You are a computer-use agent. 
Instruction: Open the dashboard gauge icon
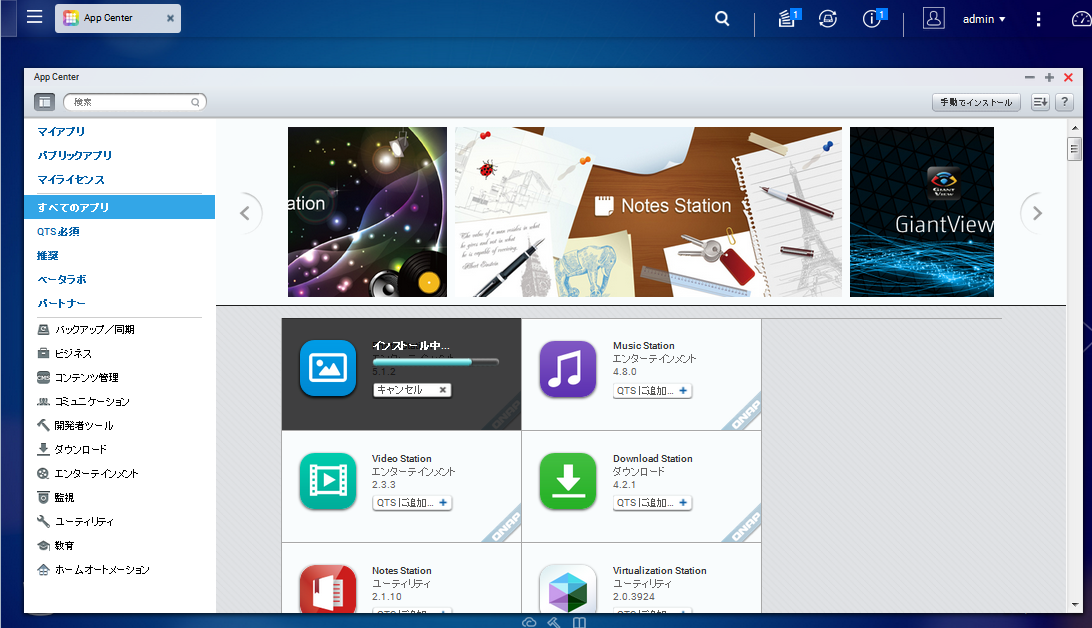pos(1082,19)
